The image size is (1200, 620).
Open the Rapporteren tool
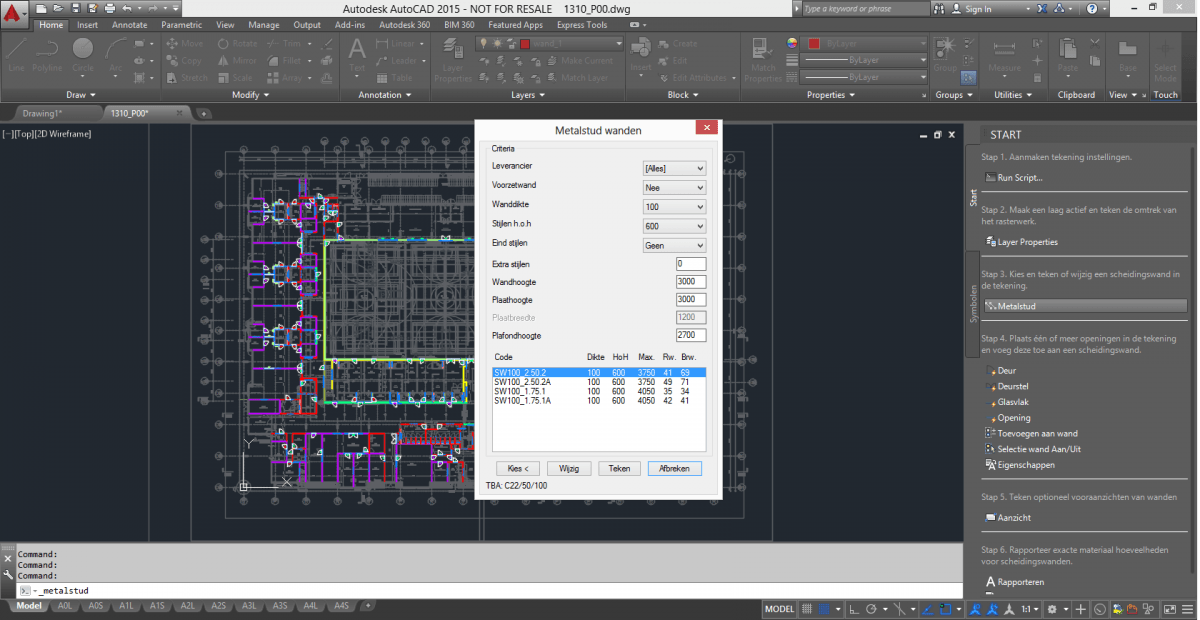click(990, 582)
